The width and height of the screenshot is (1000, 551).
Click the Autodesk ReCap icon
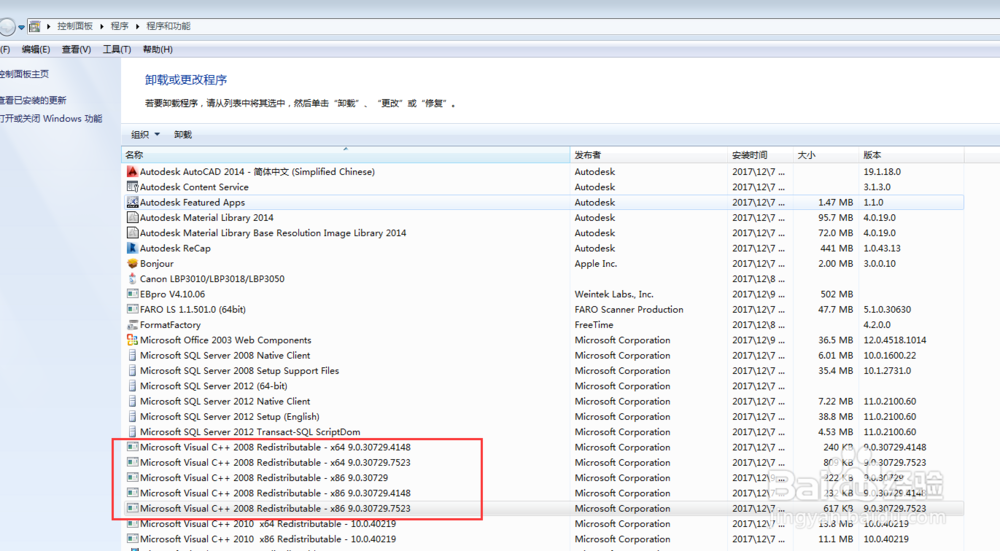coord(133,248)
